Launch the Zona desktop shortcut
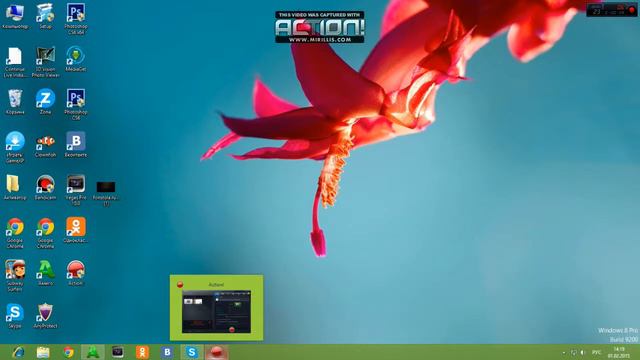 point(45,102)
